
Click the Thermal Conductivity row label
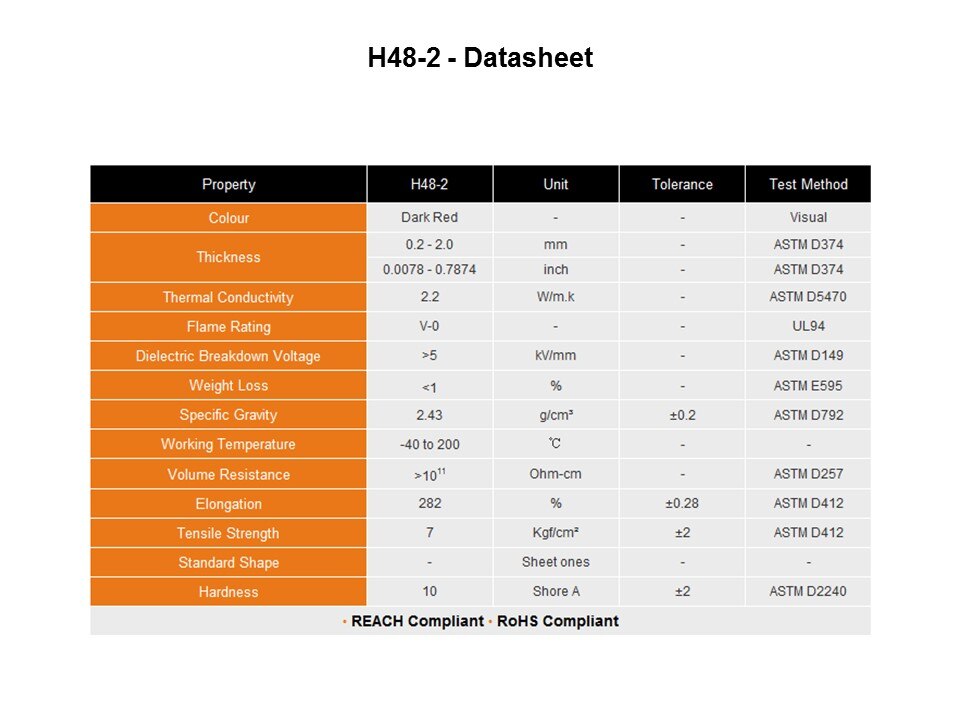228,297
